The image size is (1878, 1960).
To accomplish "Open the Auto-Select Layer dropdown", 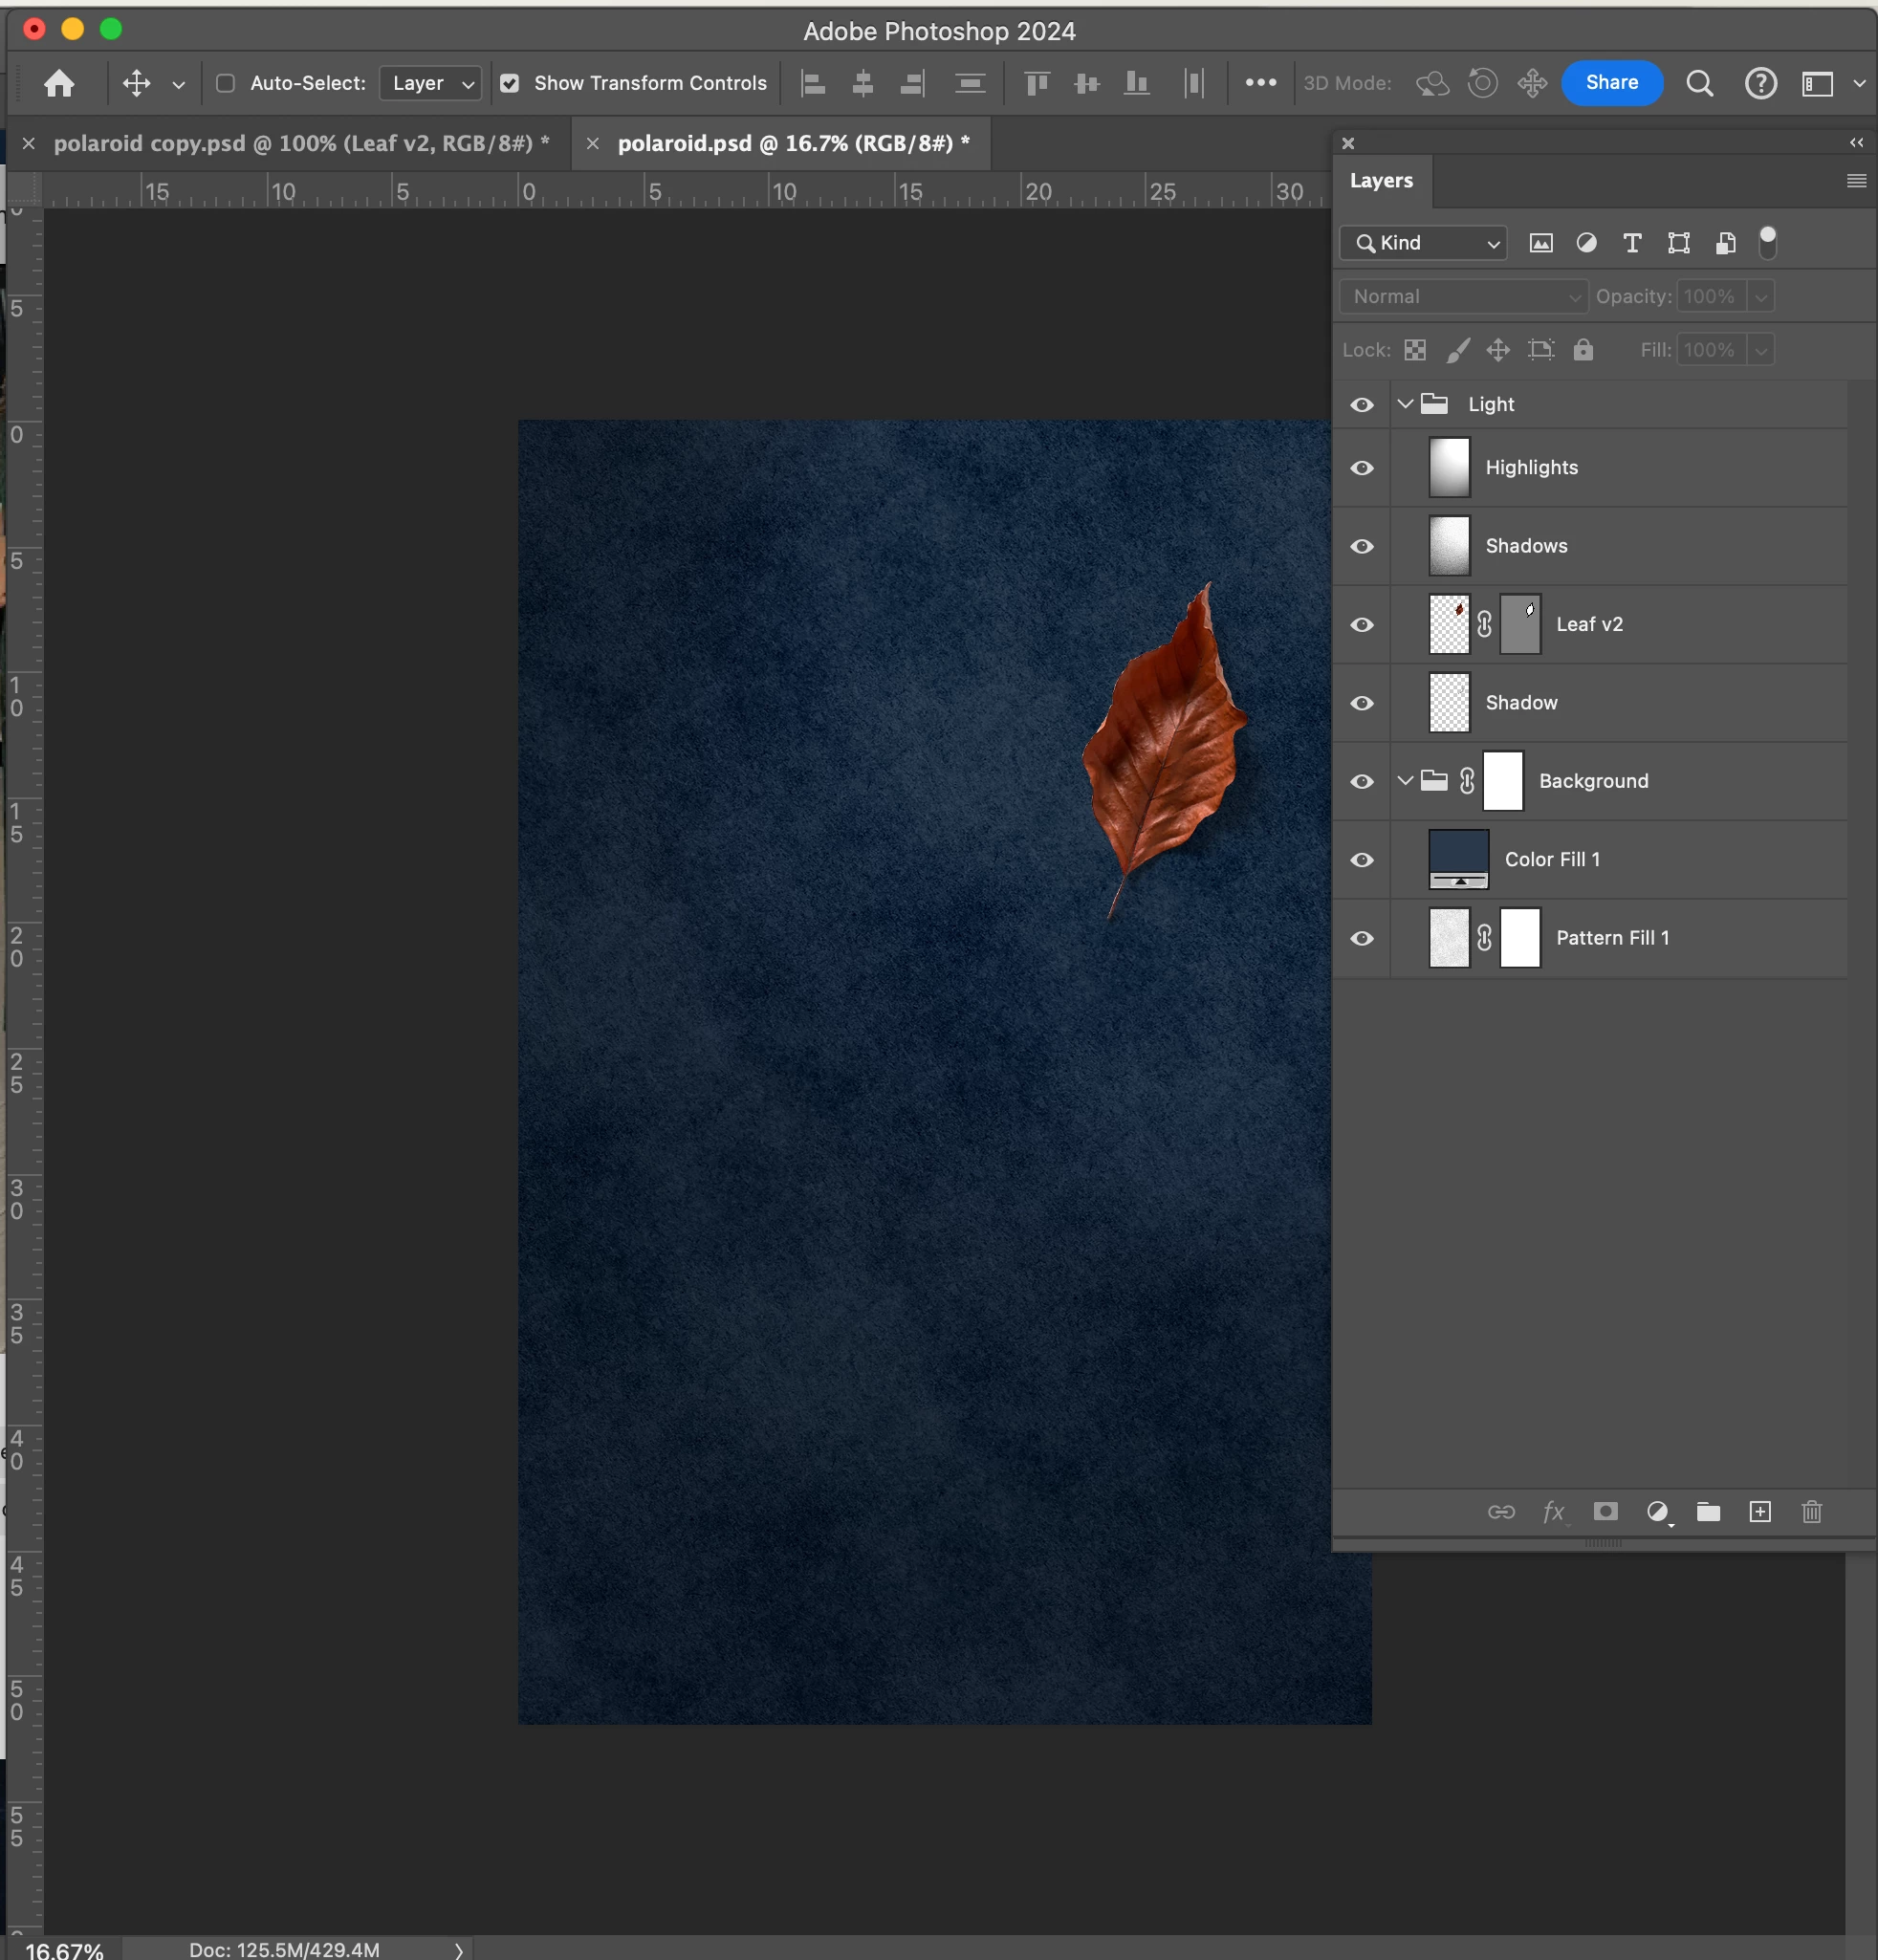I will 431,83.
